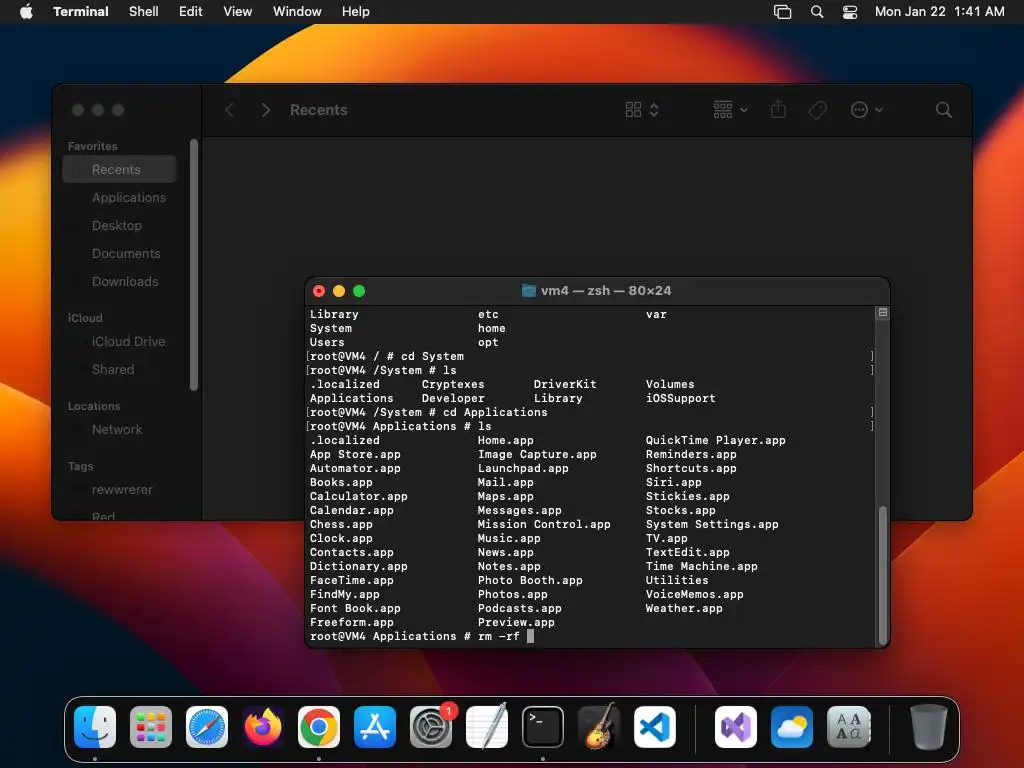Open the Finder group-by dropdown

(x=730, y=110)
